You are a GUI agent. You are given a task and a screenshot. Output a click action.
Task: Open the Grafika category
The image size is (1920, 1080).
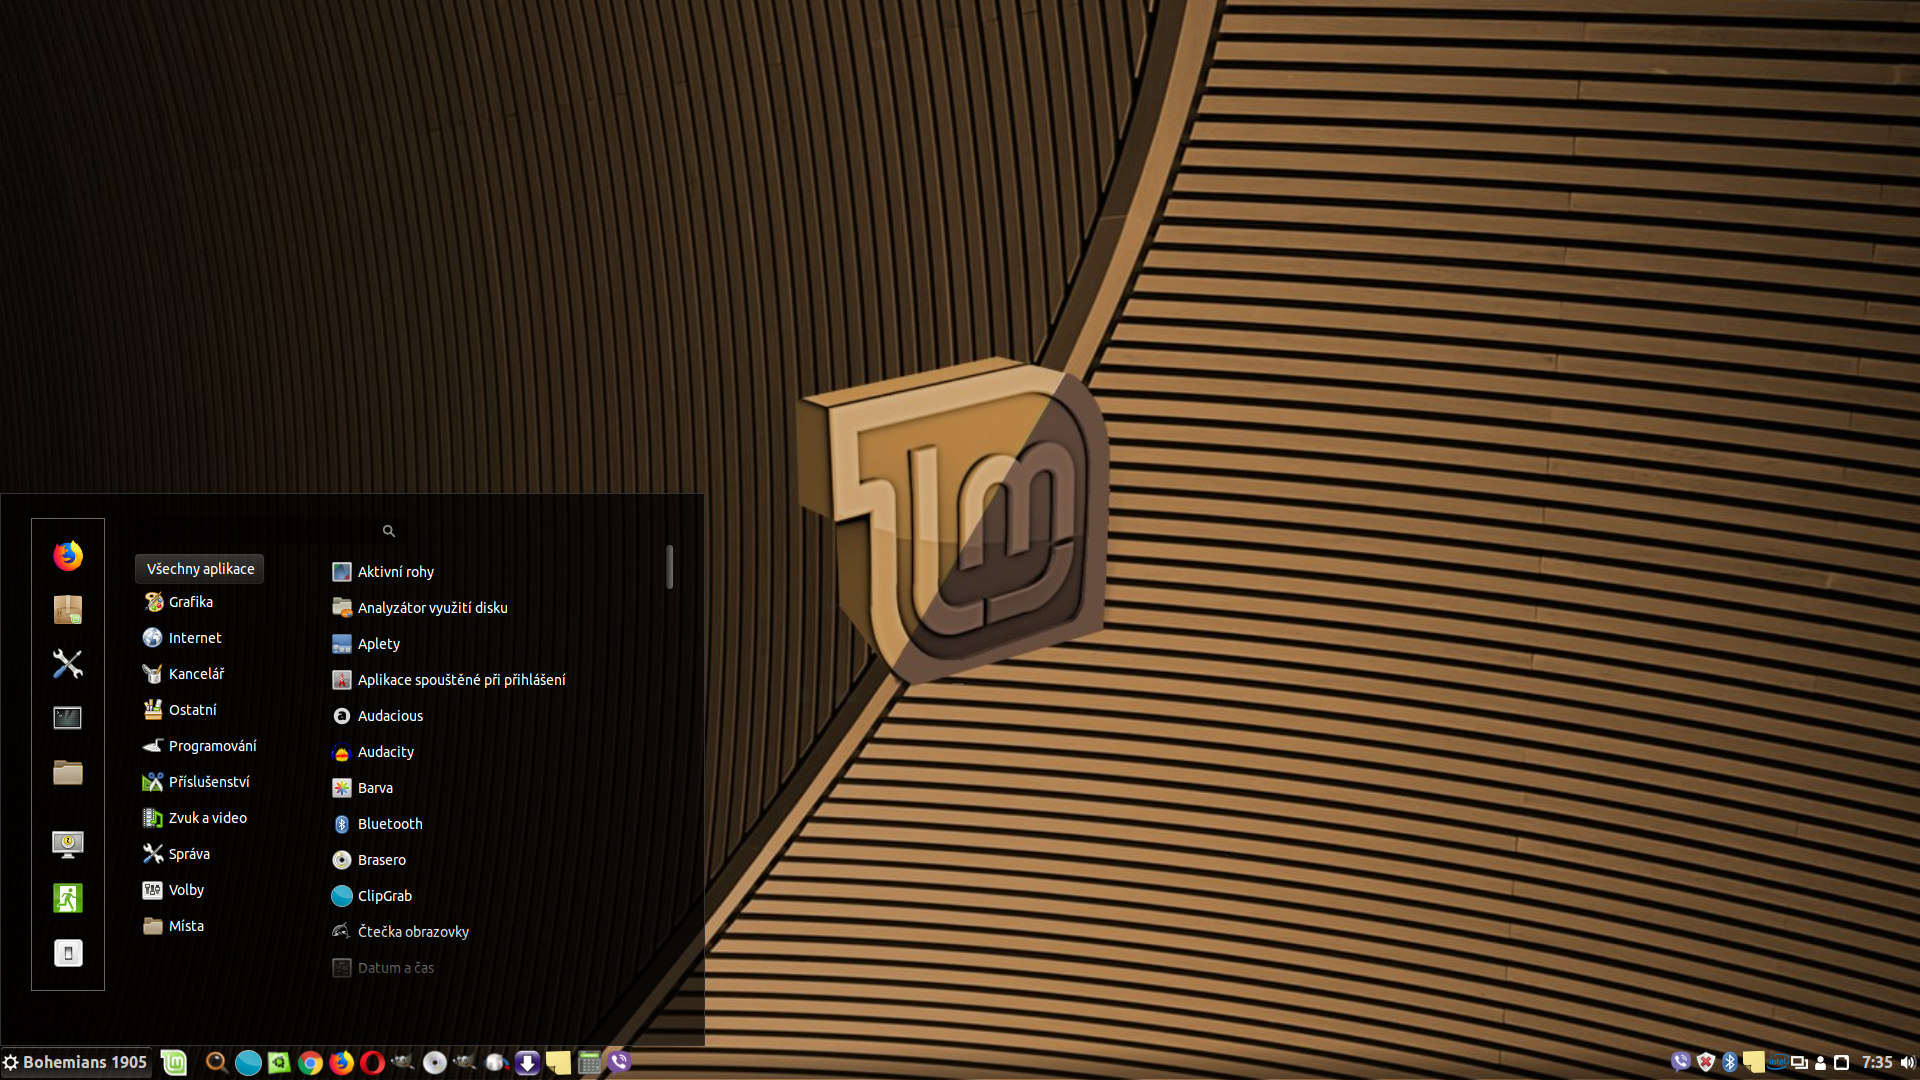190,602
